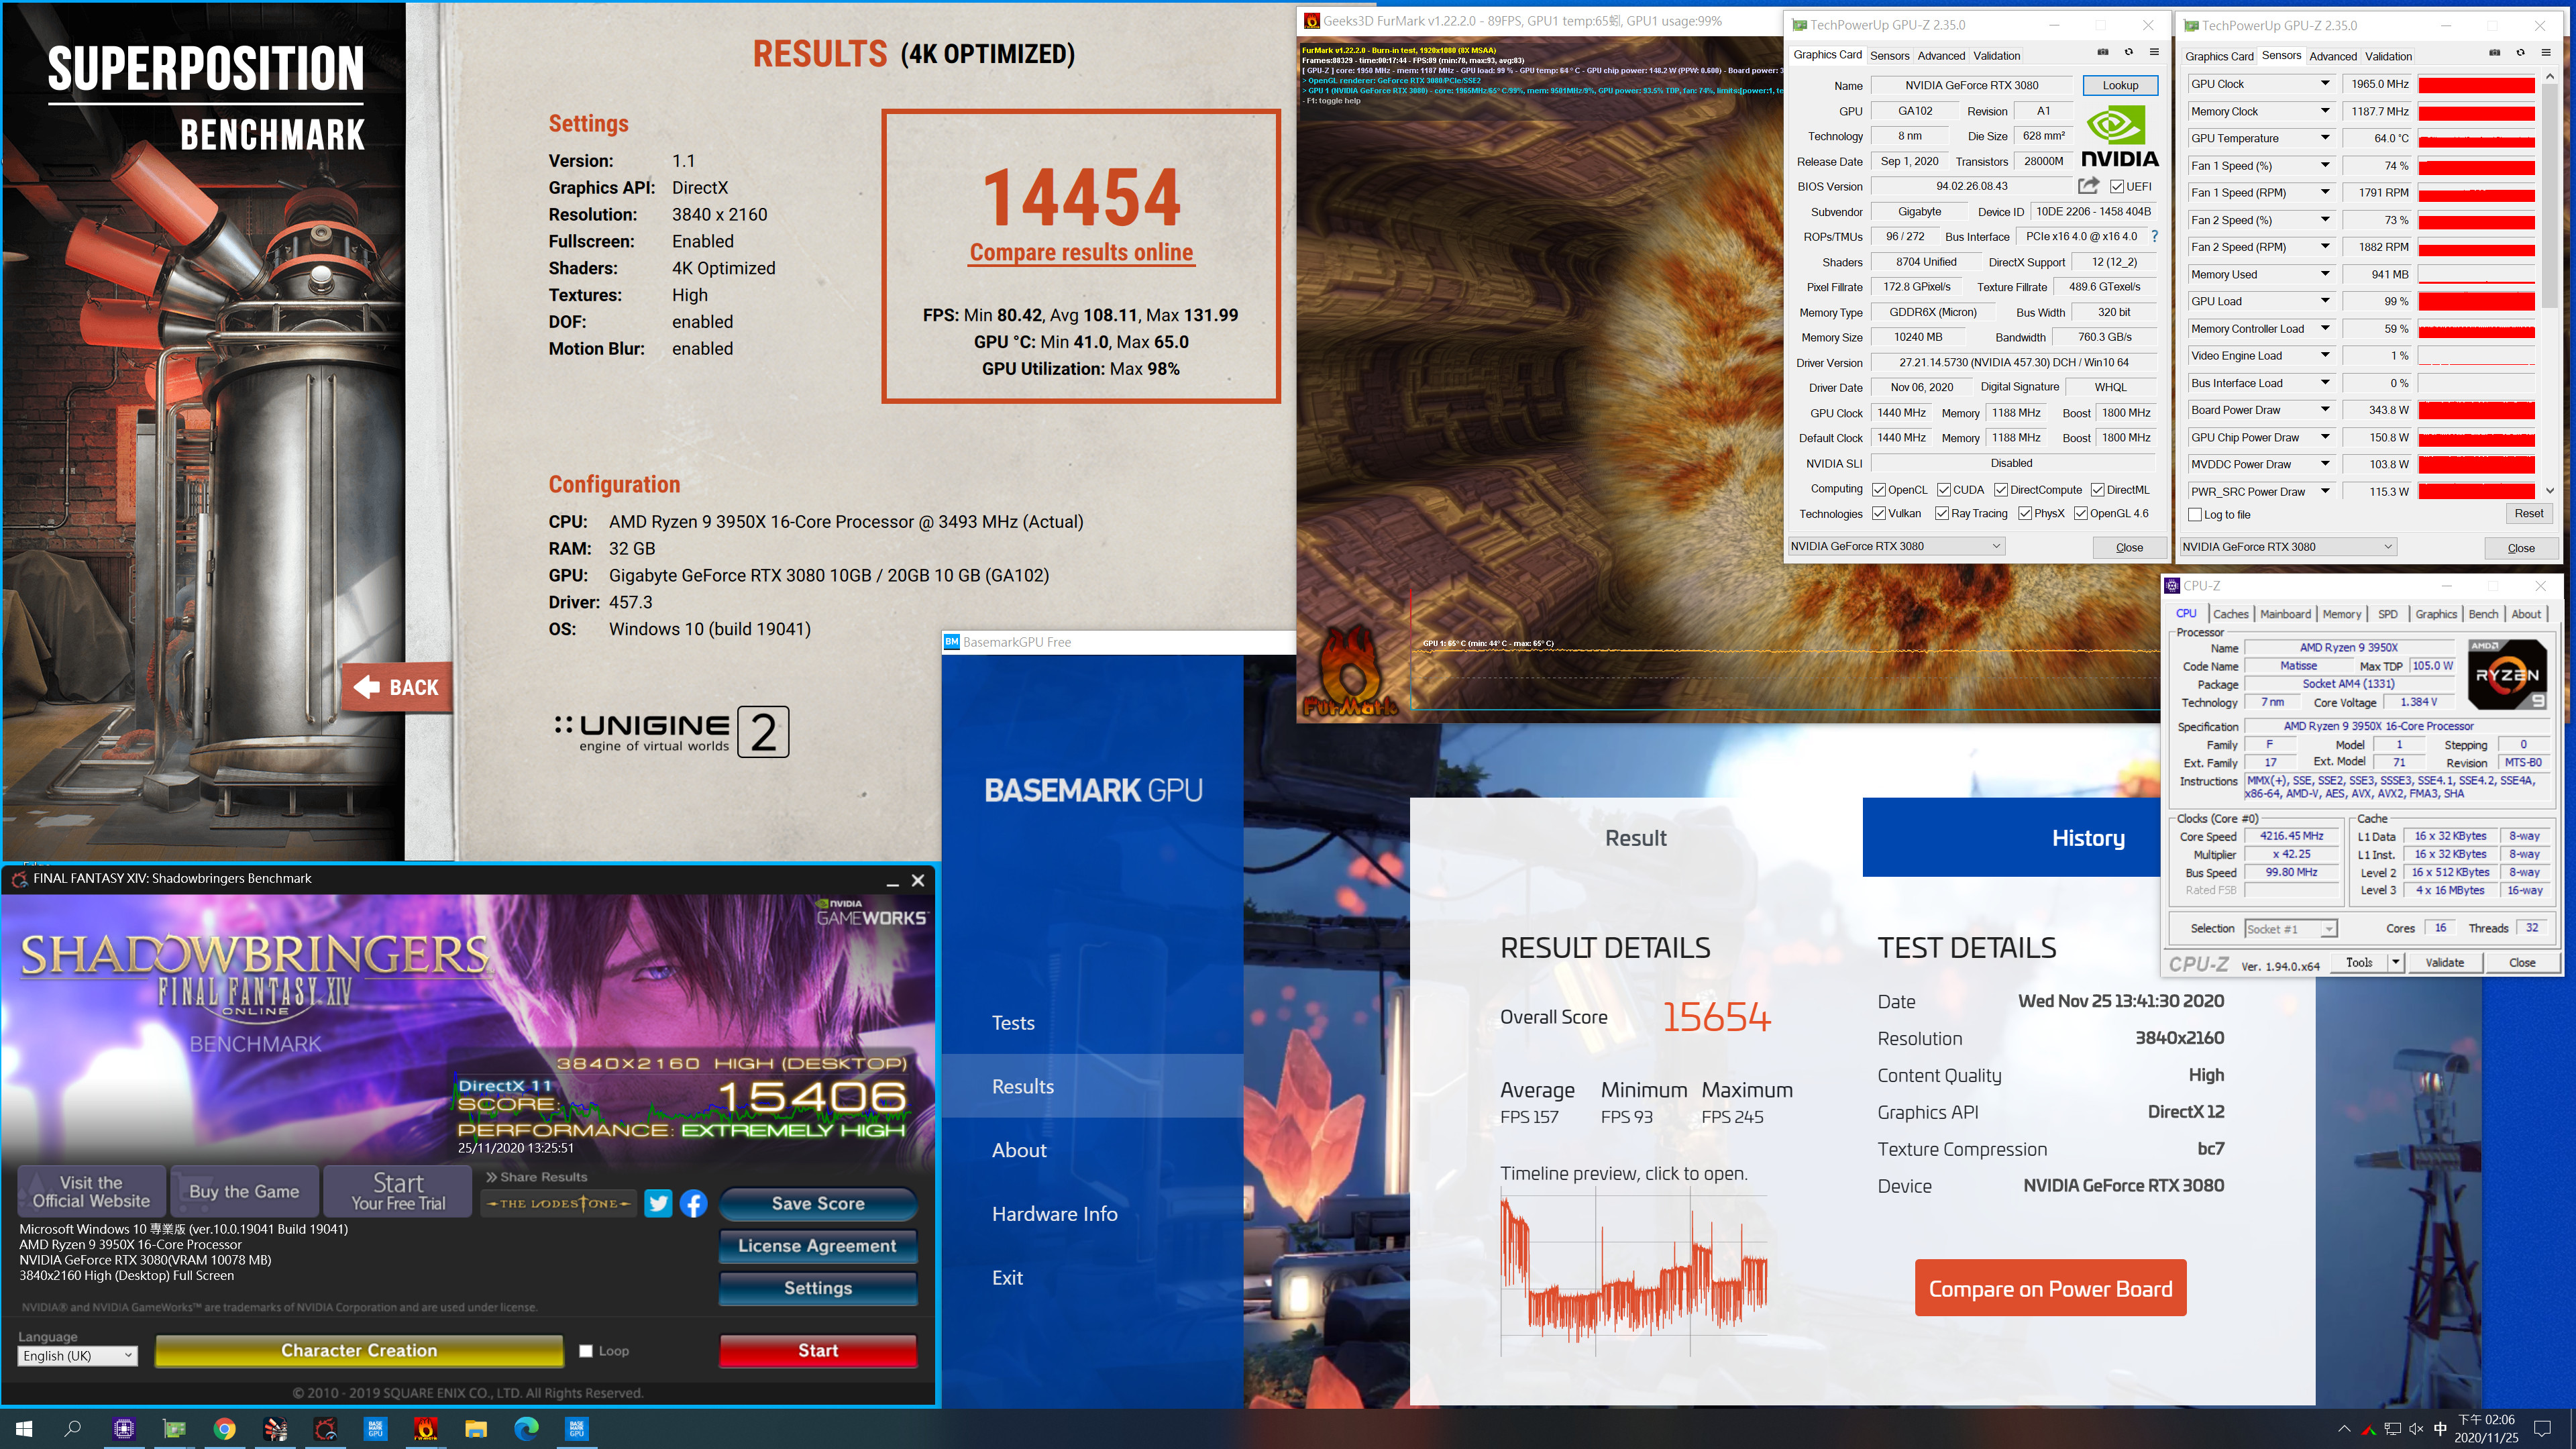Click the screenshot camera icon in left GPU-Z window
The image size is (2576, 1449).
pos(2103,52)
